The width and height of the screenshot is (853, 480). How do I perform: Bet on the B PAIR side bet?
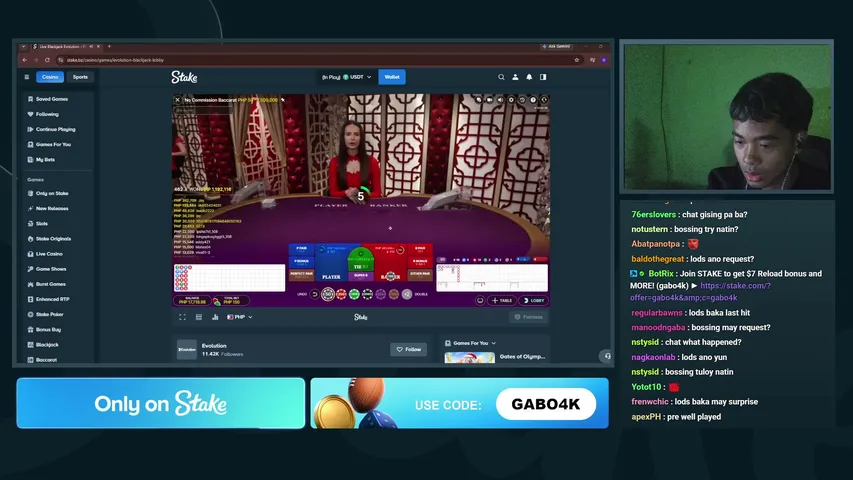pyautogui.click(x=420, y=249)
